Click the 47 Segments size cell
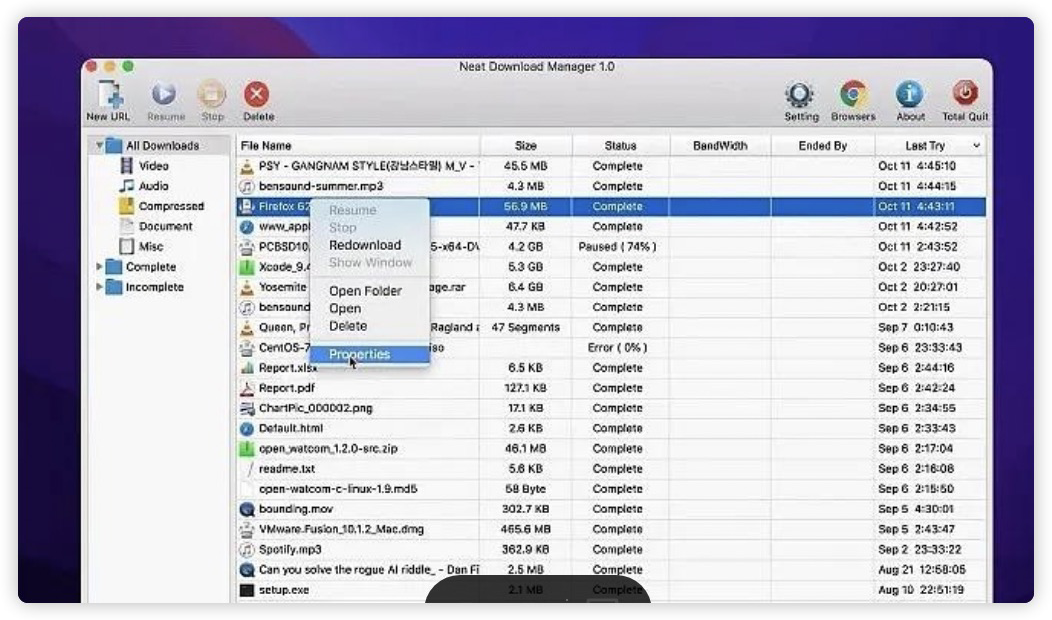1052x620 pixels. coord(525,327)
